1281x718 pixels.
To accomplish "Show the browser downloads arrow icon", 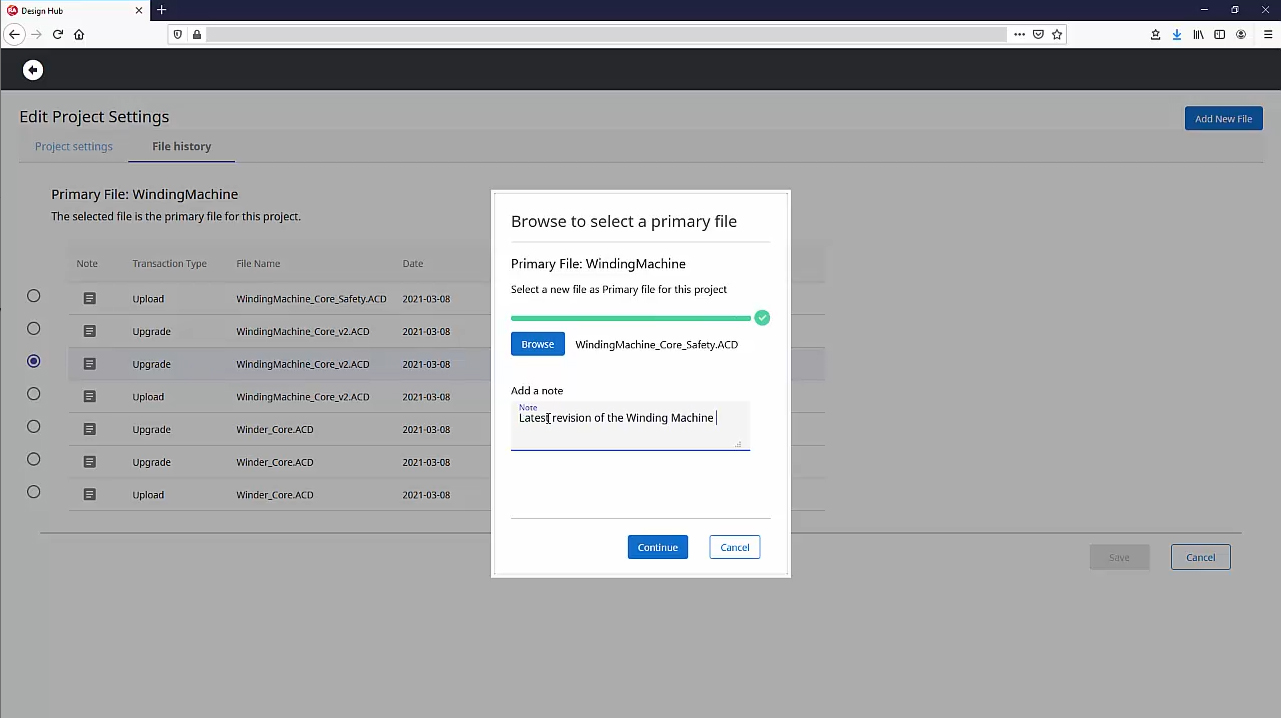I will pyautogui.click(x=1176, y=34).
